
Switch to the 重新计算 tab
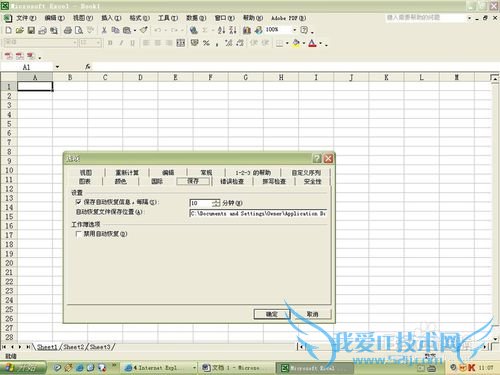pyautogui.click(x=127, y=172)
